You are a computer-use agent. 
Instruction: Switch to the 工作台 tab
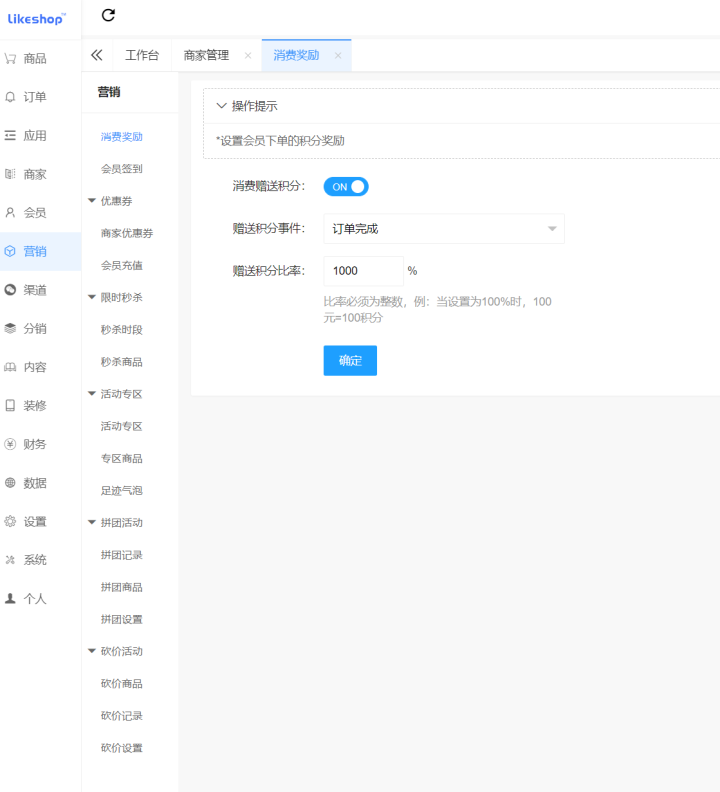click(142, 55)
